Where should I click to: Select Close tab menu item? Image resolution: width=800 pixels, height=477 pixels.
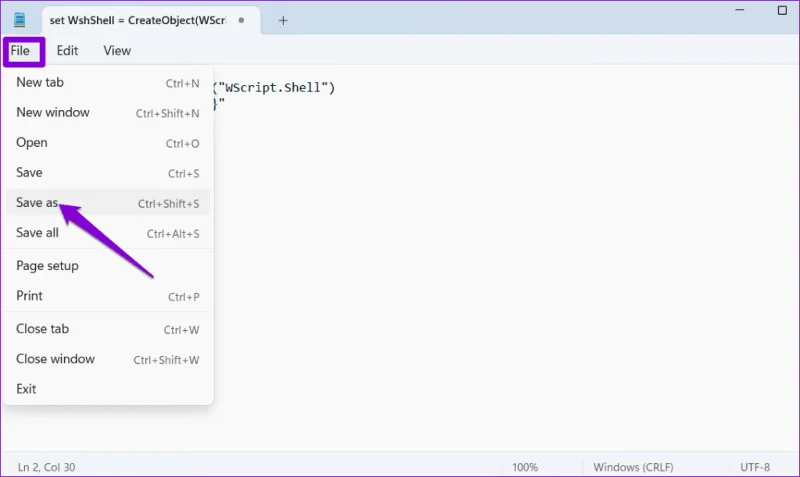[108, 330]
